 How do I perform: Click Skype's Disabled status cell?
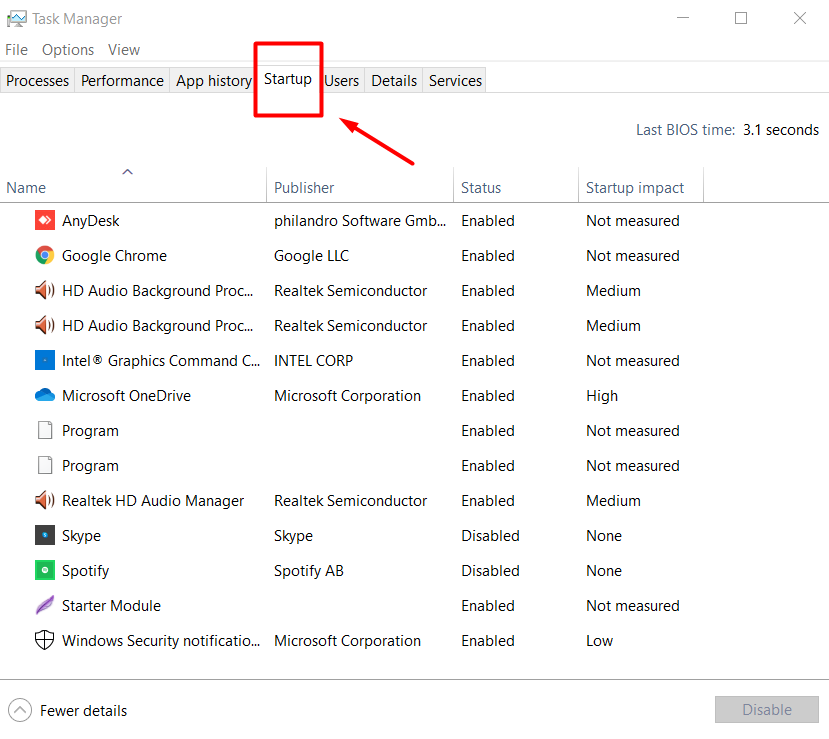pos(490,535)
